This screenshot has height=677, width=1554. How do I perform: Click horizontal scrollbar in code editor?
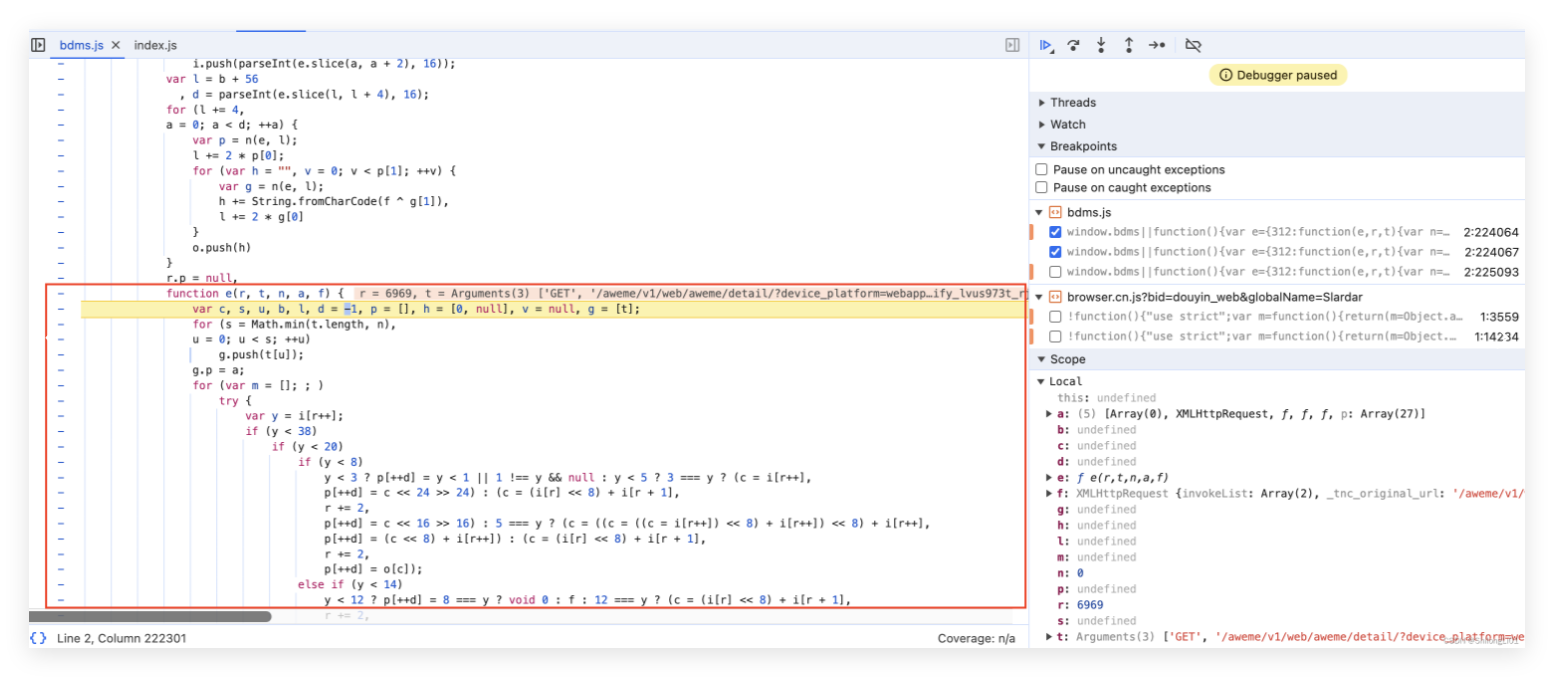(150, 617)
